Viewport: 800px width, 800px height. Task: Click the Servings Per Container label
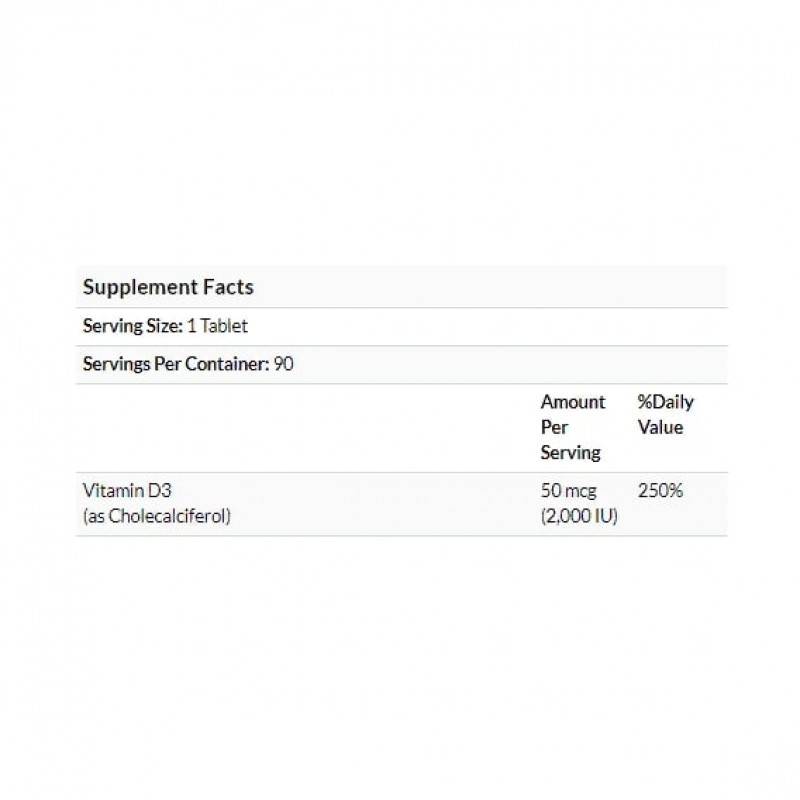(x=176, y=364)
